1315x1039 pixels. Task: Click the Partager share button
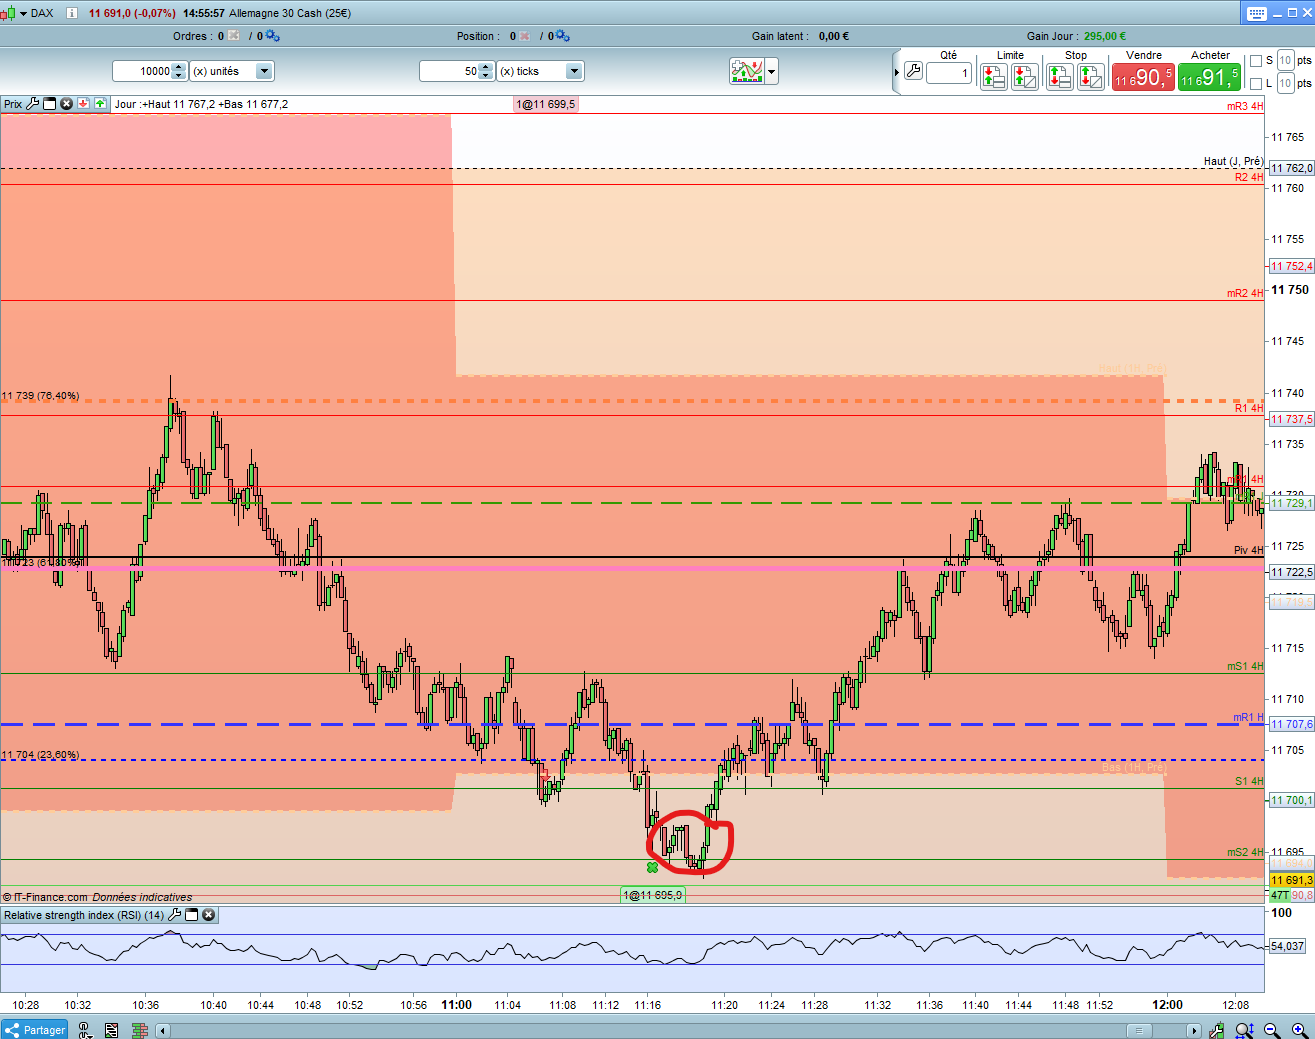tap(35, 1030)
